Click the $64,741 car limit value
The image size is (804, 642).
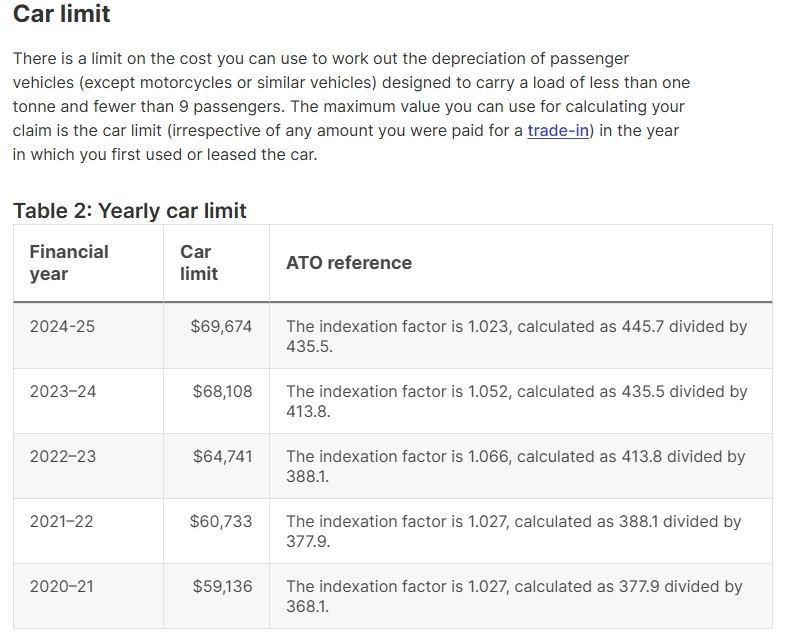pos(222,456)
